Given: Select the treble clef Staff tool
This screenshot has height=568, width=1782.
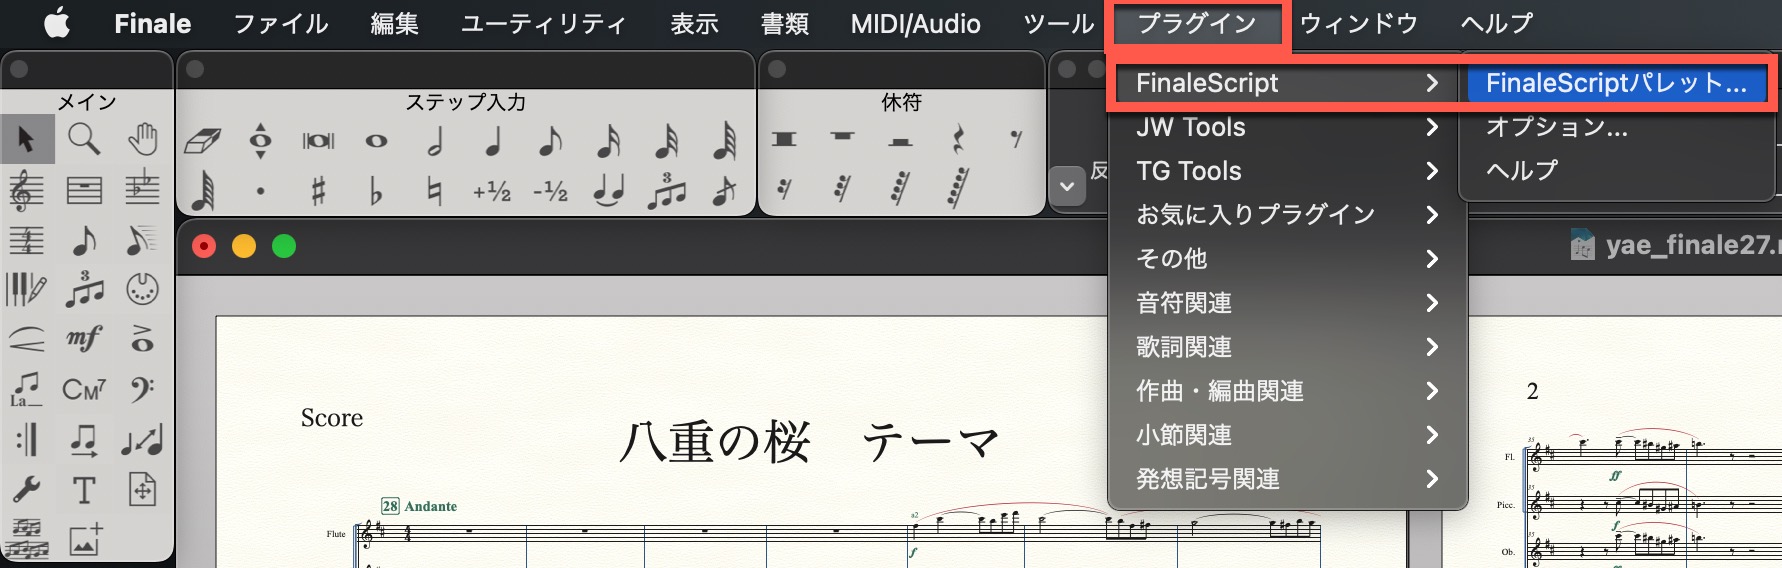Looking at the screenshot, I should (27, 190).
